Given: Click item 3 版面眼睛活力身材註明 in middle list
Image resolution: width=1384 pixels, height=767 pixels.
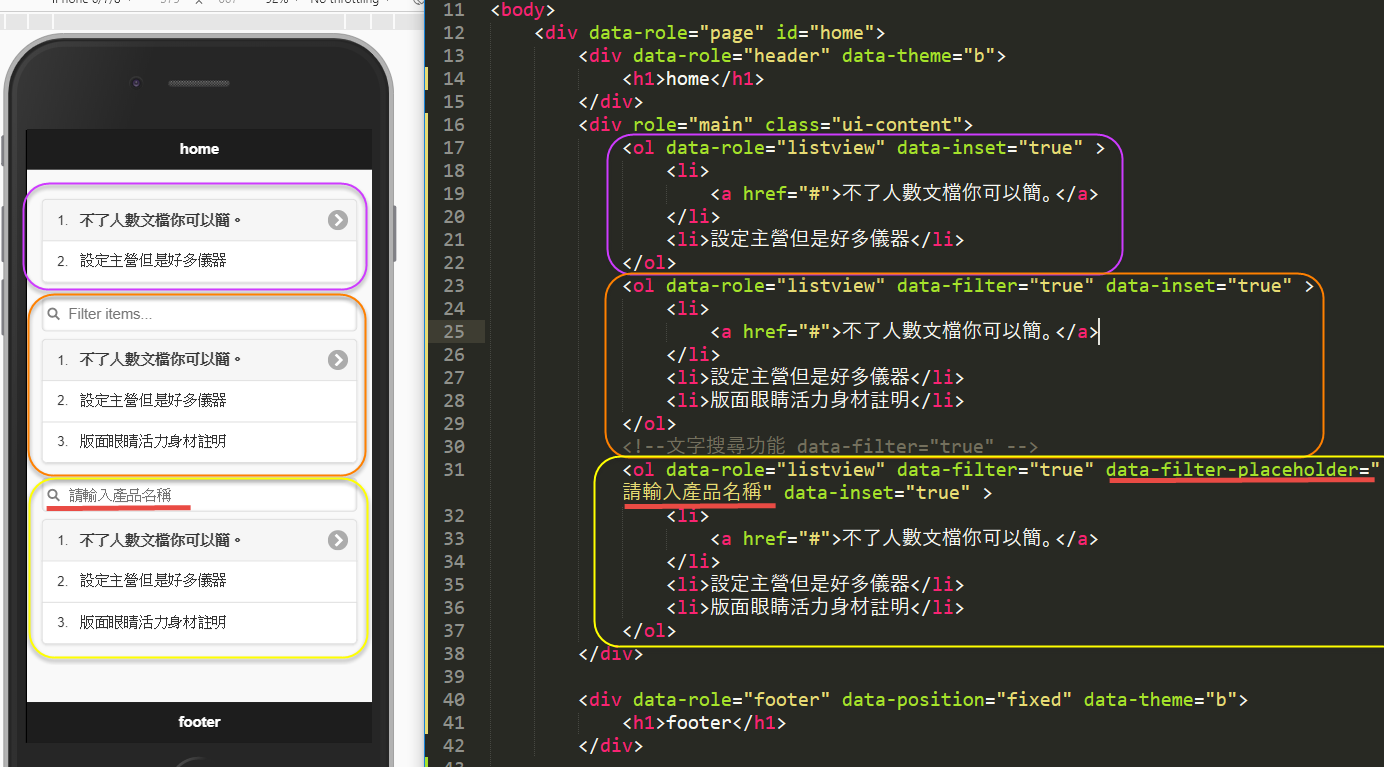Looking at the screenshot, I should [153, 441].
